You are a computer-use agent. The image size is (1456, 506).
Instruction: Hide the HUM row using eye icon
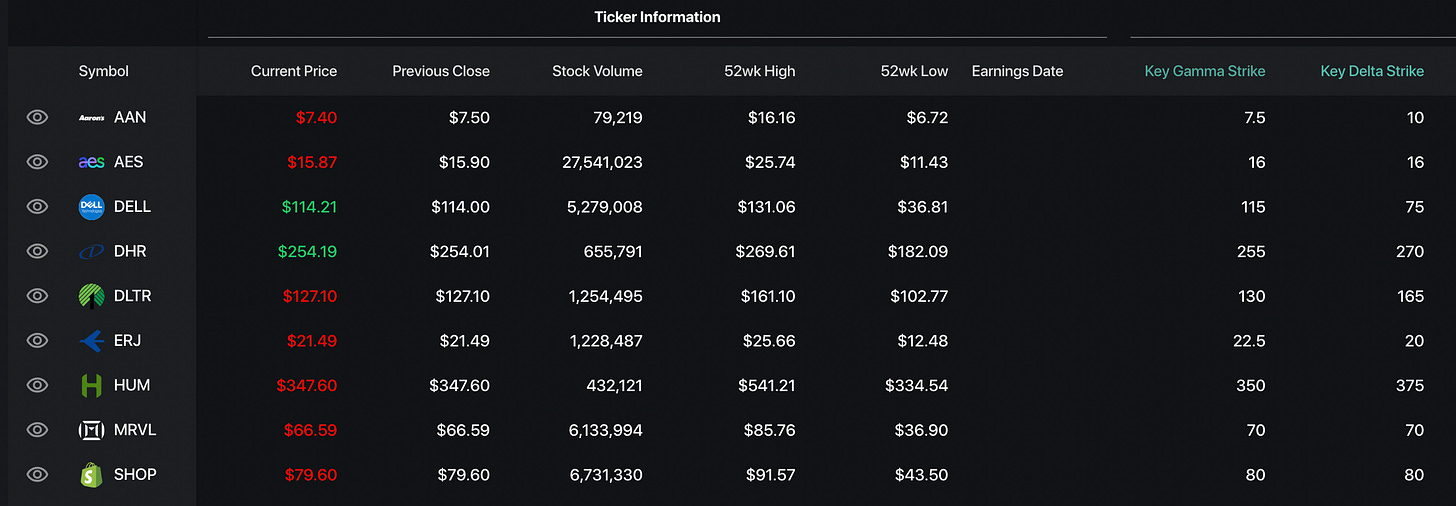point(37,385)
